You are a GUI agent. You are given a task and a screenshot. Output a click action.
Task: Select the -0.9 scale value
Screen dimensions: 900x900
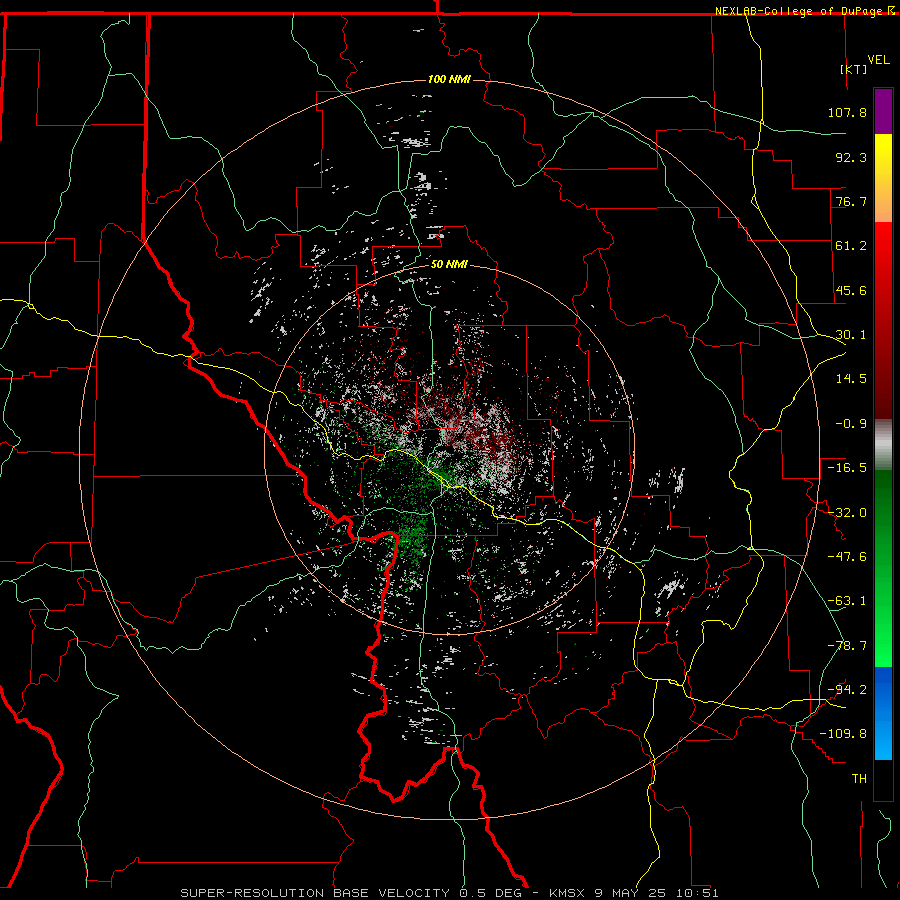pyautogui.click(x=851, y=424)
